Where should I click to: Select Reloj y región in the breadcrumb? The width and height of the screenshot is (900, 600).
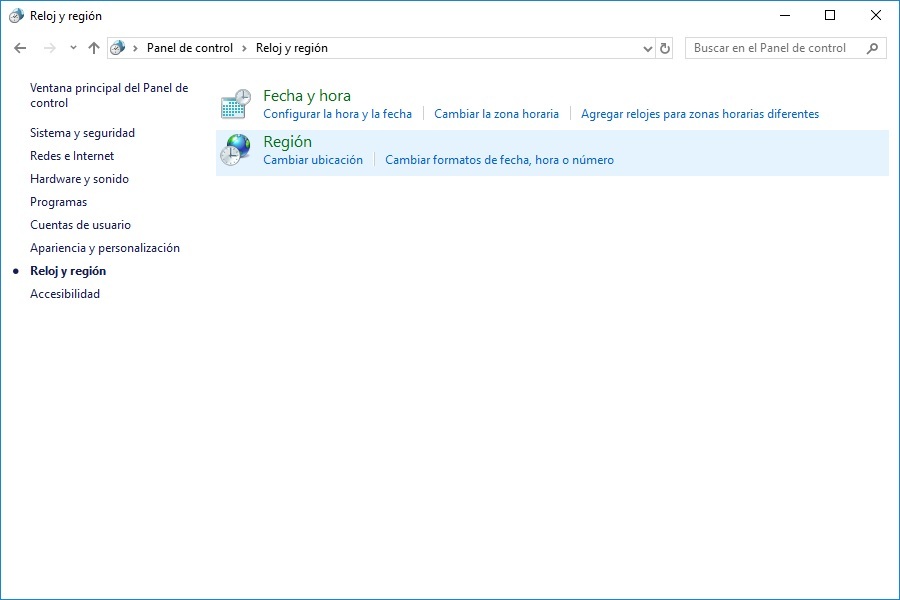(293, 47)
